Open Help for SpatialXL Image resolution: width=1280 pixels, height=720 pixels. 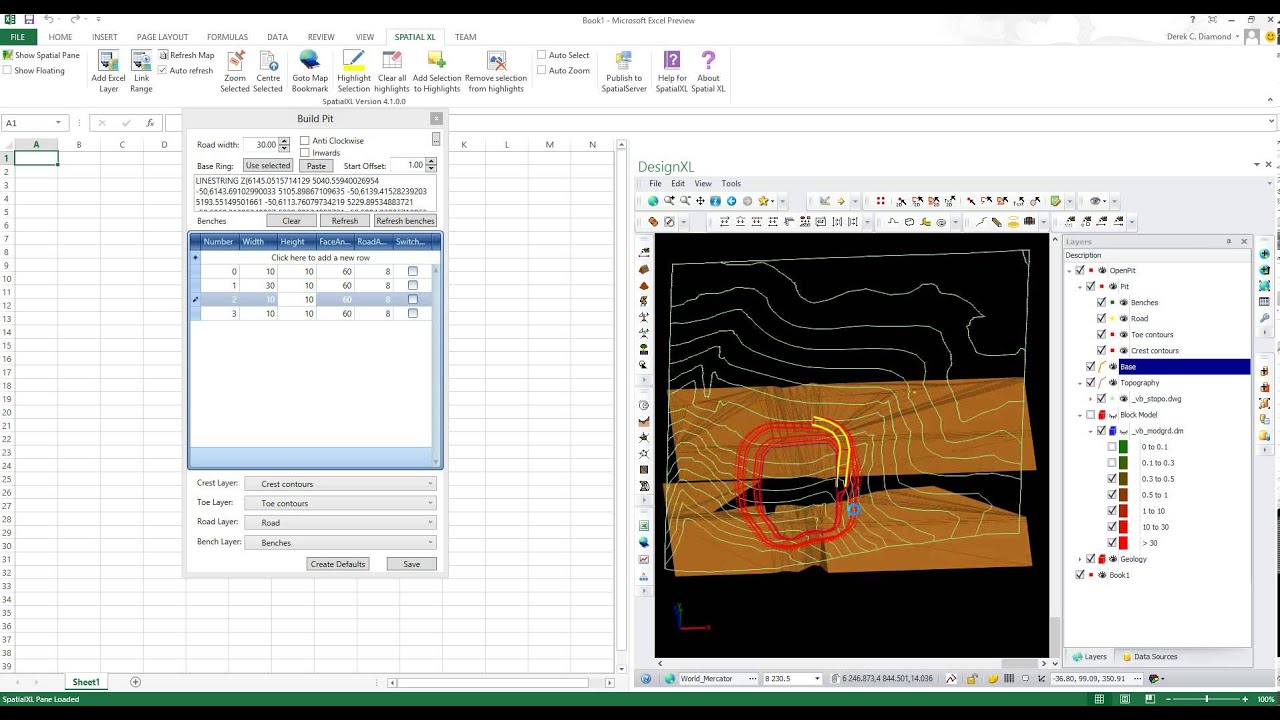point(672,71)
